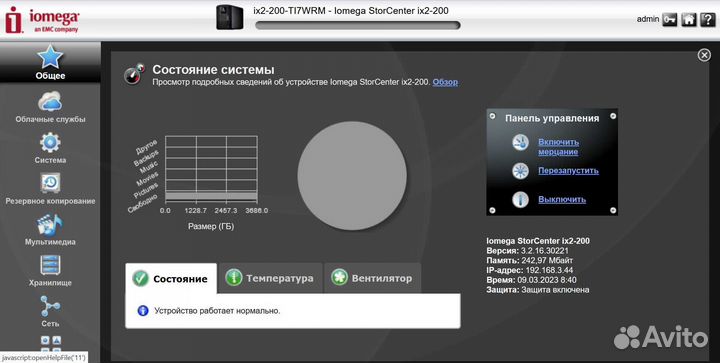Open help via the question mark icon

tap(708, 19)
